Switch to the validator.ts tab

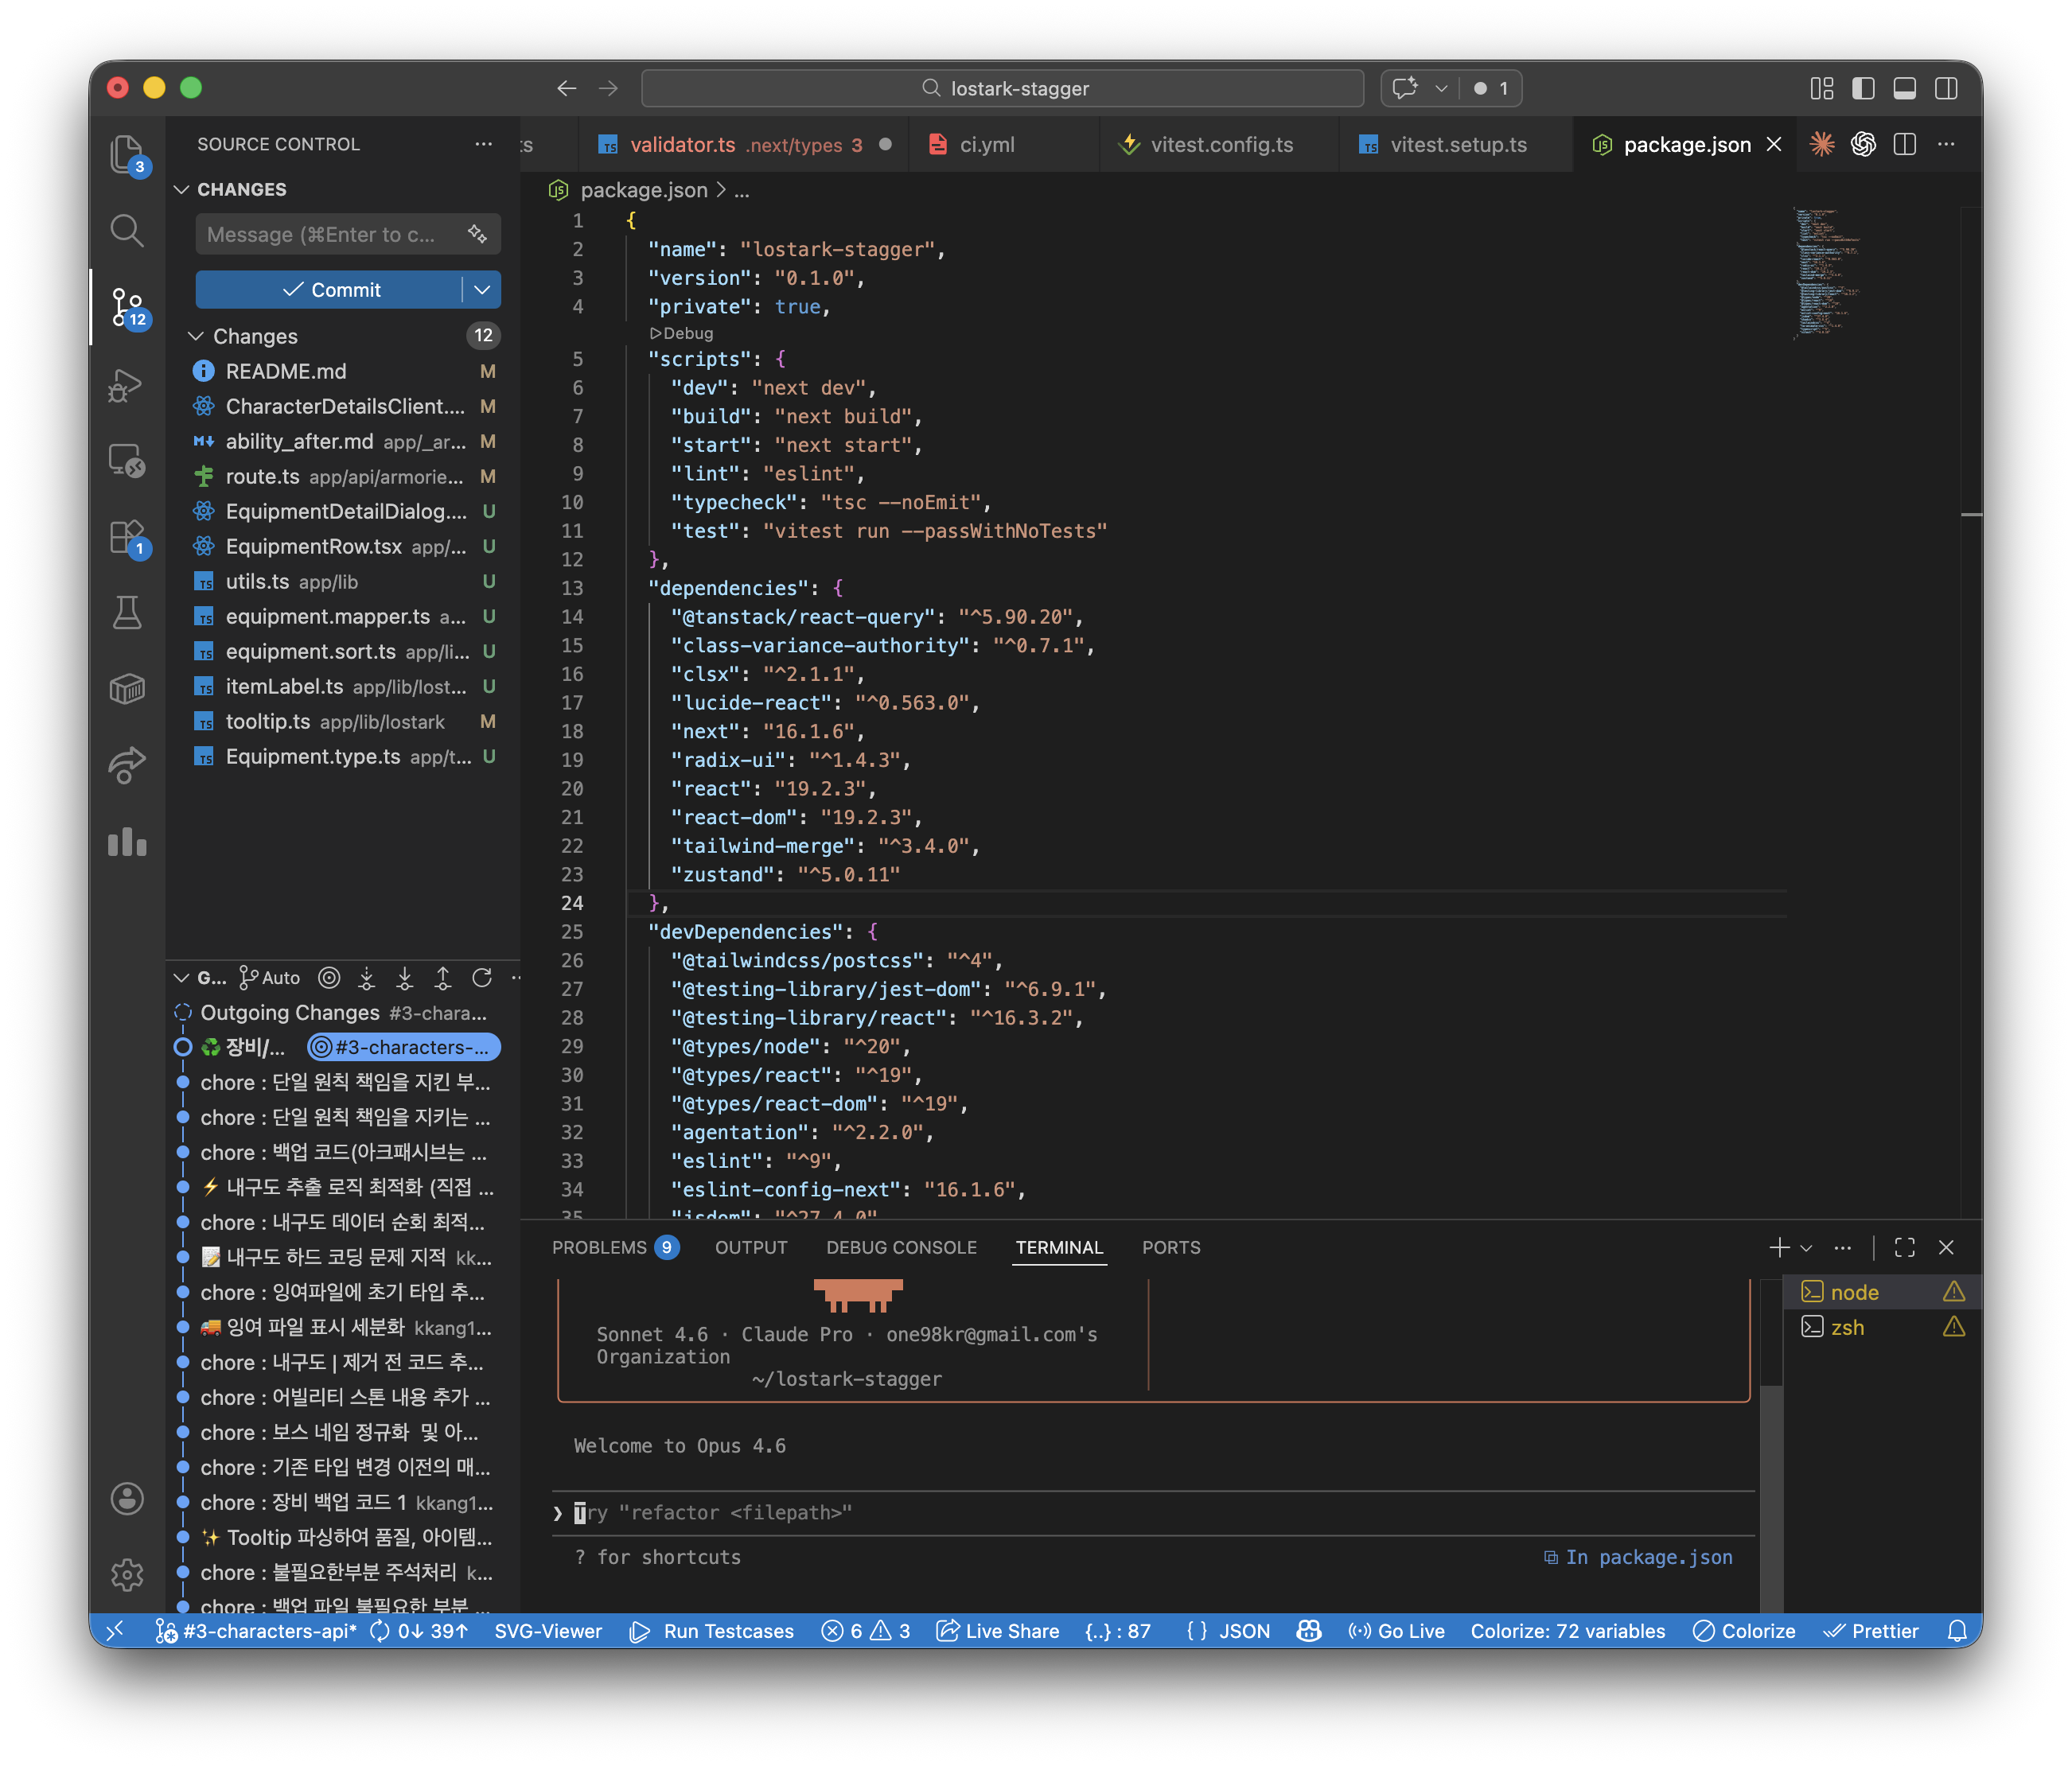click(x=742, y=144)
